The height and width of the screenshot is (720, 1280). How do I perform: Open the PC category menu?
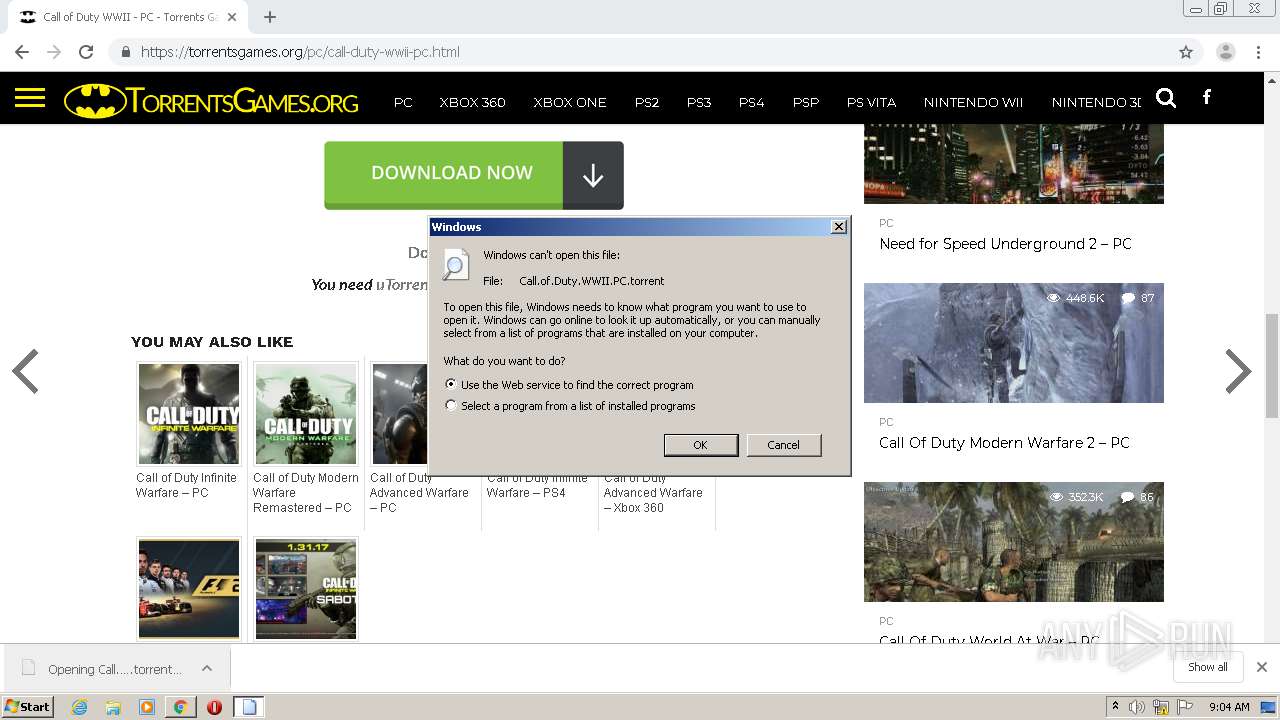[x=403, y=102]
